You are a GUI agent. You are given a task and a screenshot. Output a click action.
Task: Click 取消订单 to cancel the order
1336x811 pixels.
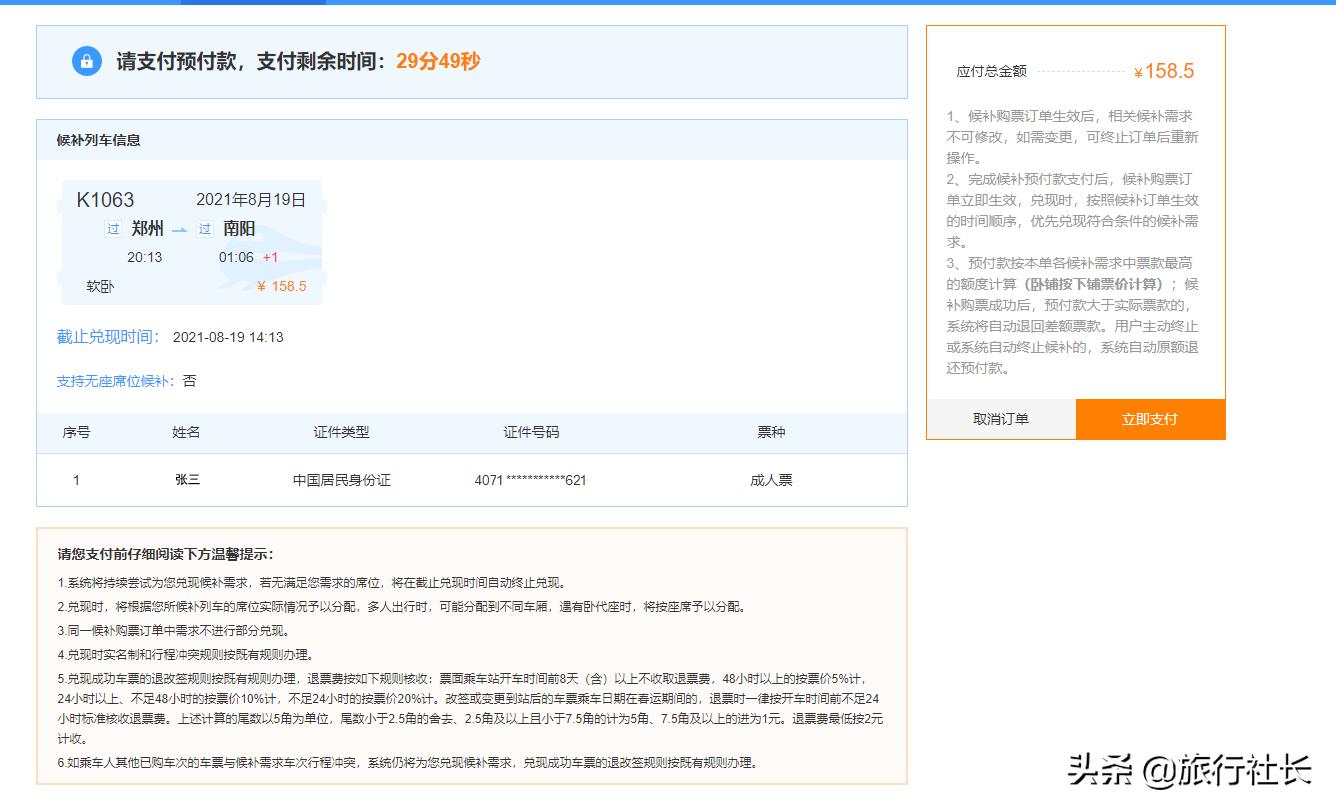click(x=1001, y=420)
